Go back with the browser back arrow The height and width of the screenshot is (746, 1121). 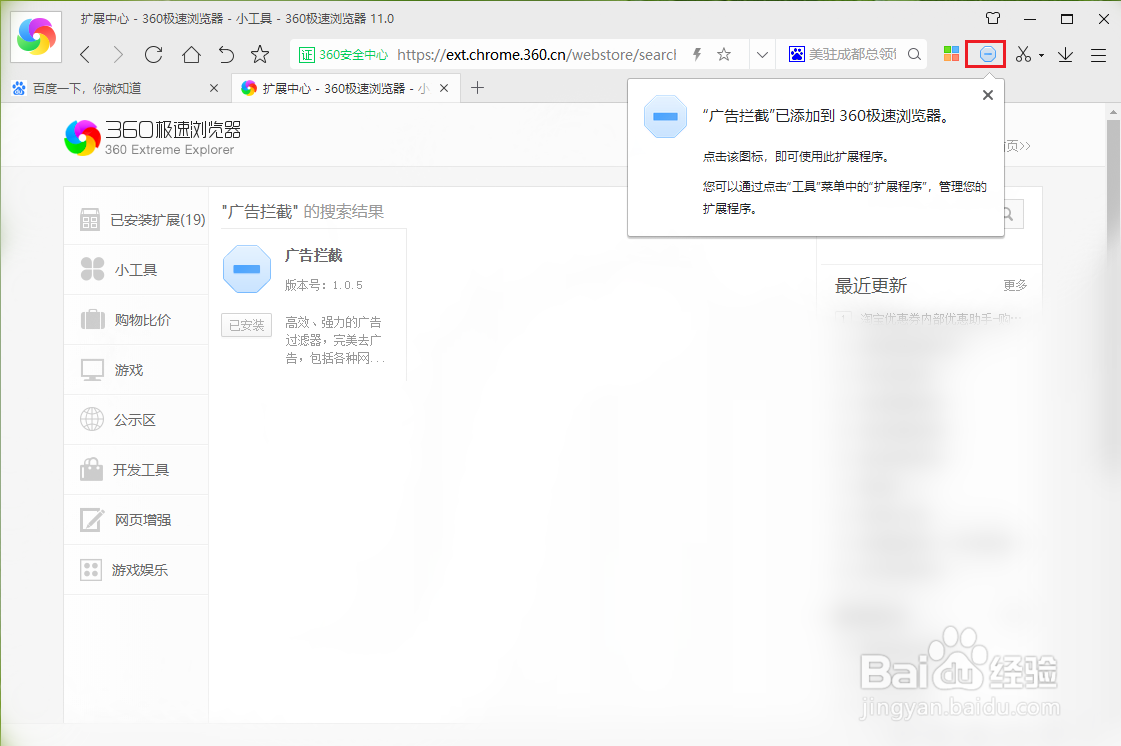click(86, 54)
